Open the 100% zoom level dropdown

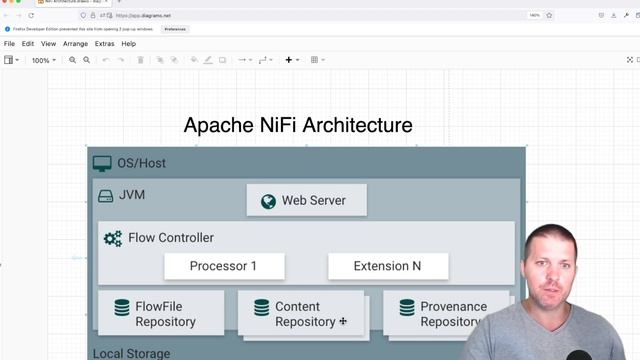click(44, 60)
